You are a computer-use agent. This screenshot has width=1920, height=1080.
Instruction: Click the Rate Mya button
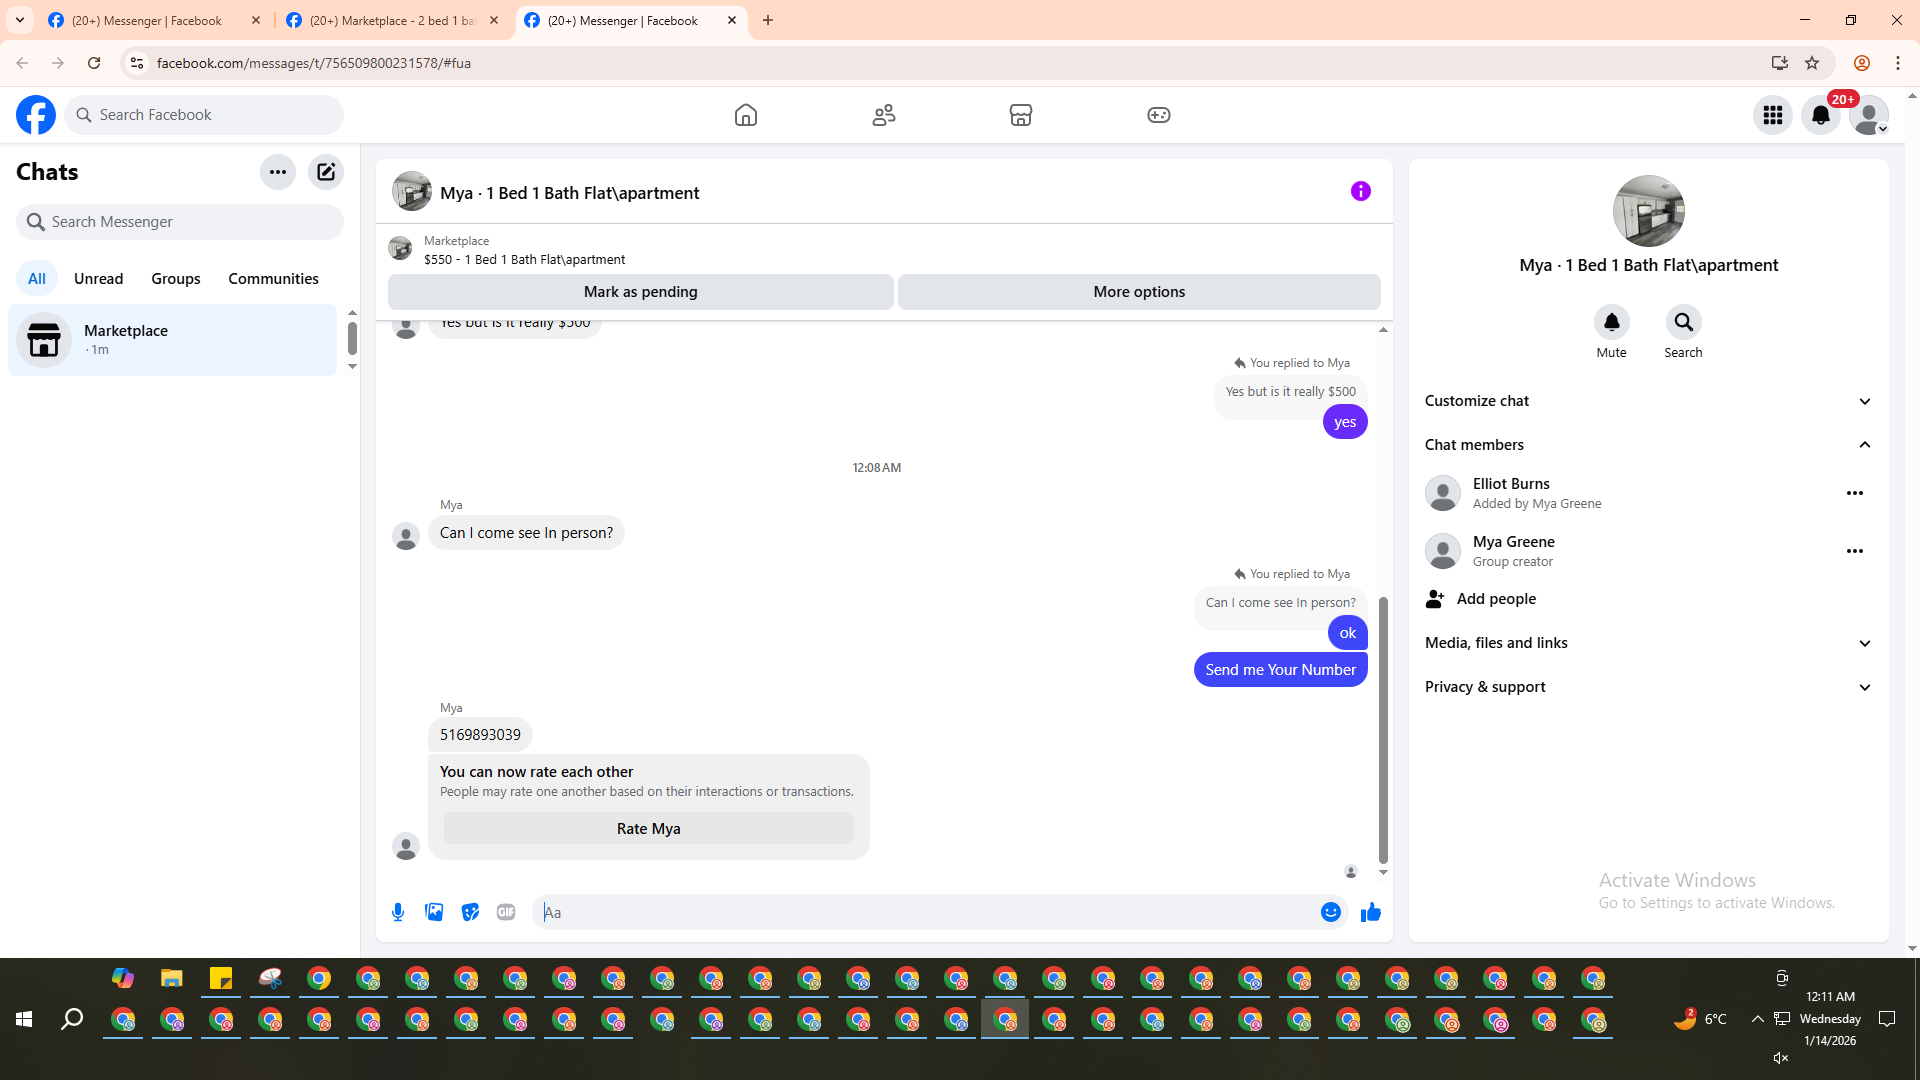pyautogui.click(x=648, y=828)
